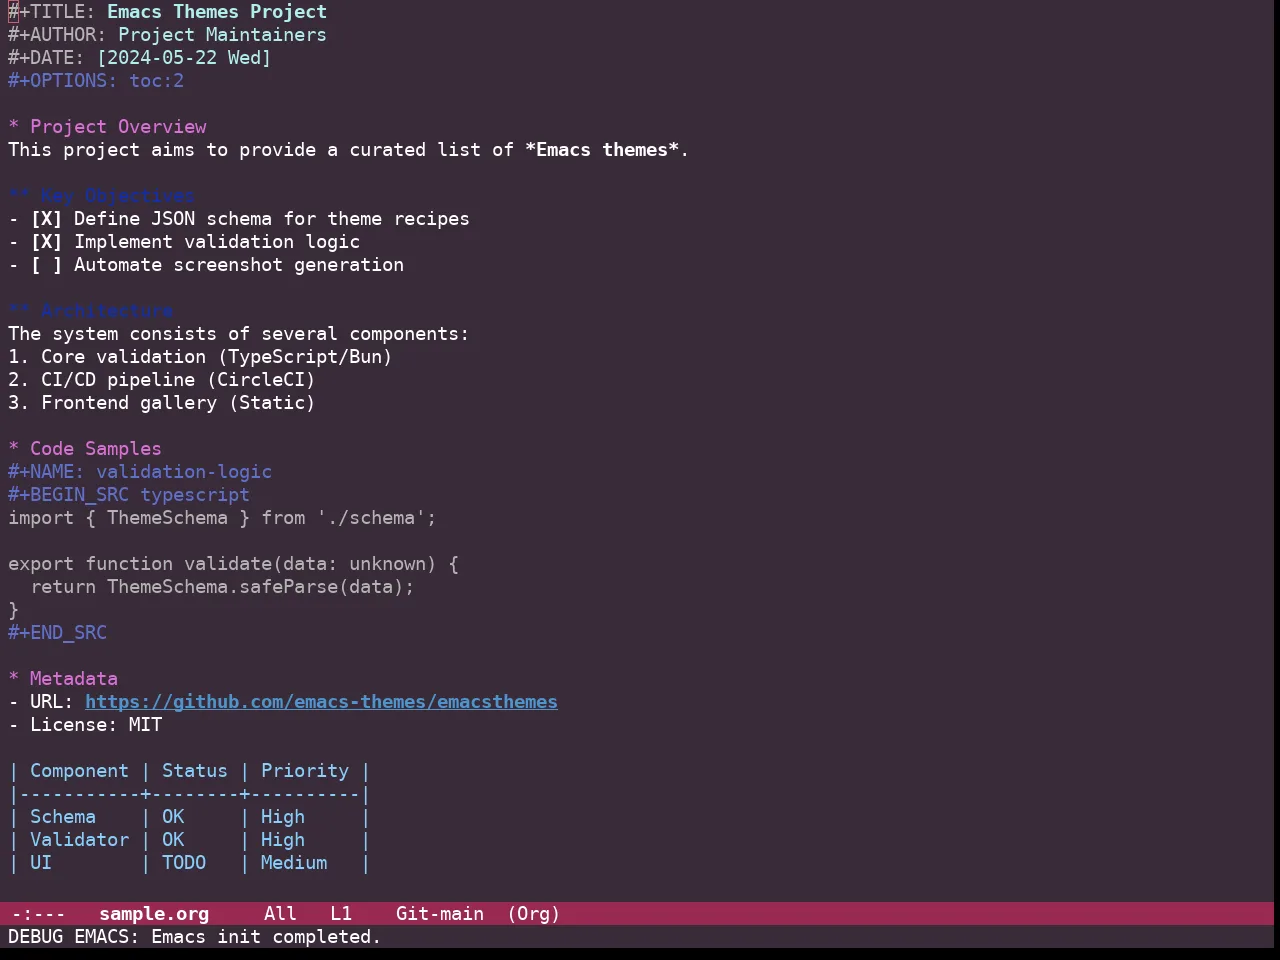Click the '#+BEGIN_SRC typescript' line
Screen dimensions: 1280x960
(129, 495)
